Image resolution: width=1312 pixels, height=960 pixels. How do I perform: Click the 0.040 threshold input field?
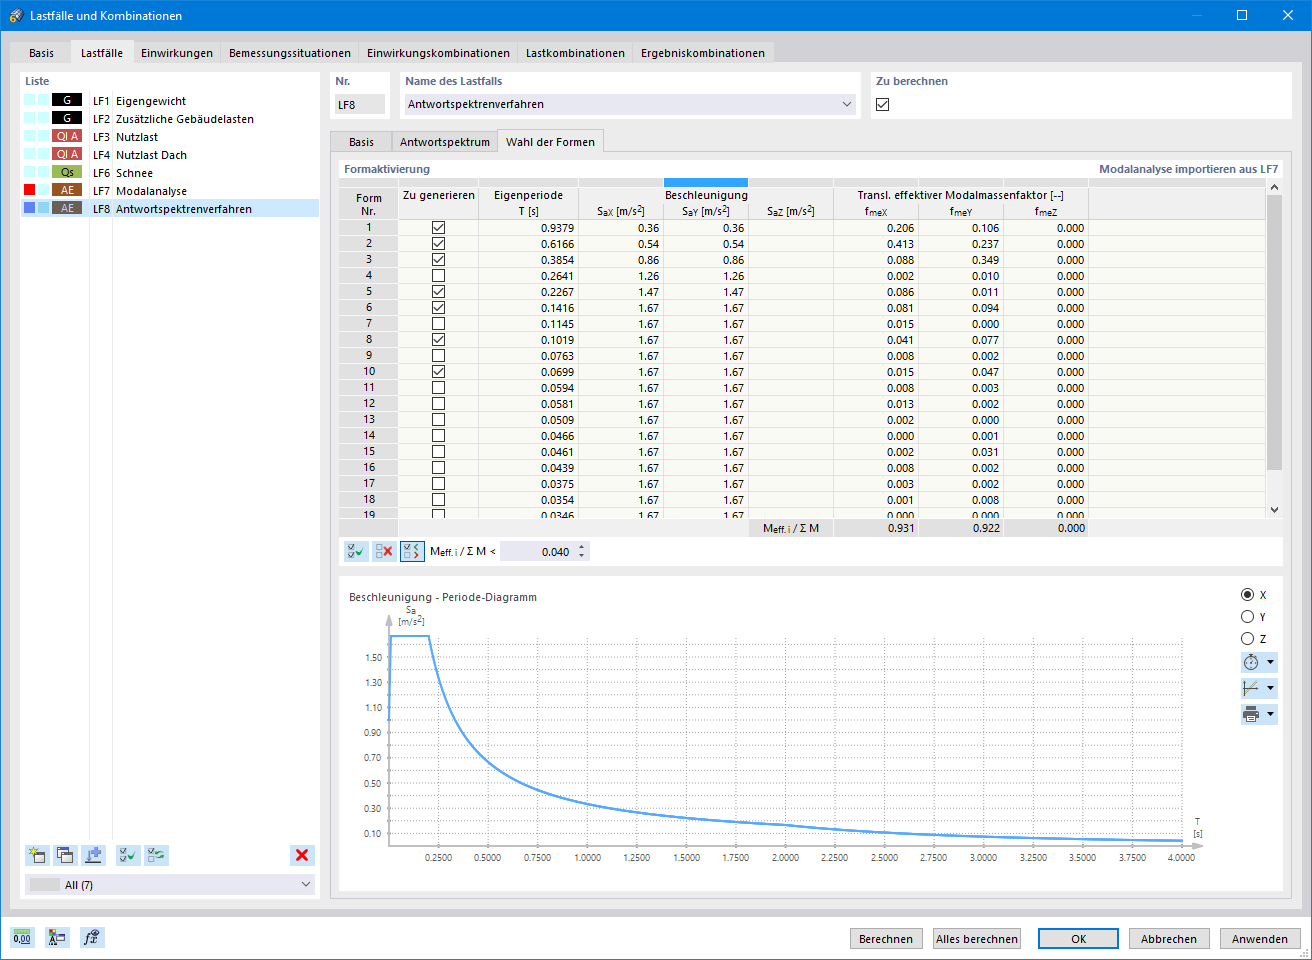(x=538, y=551)
